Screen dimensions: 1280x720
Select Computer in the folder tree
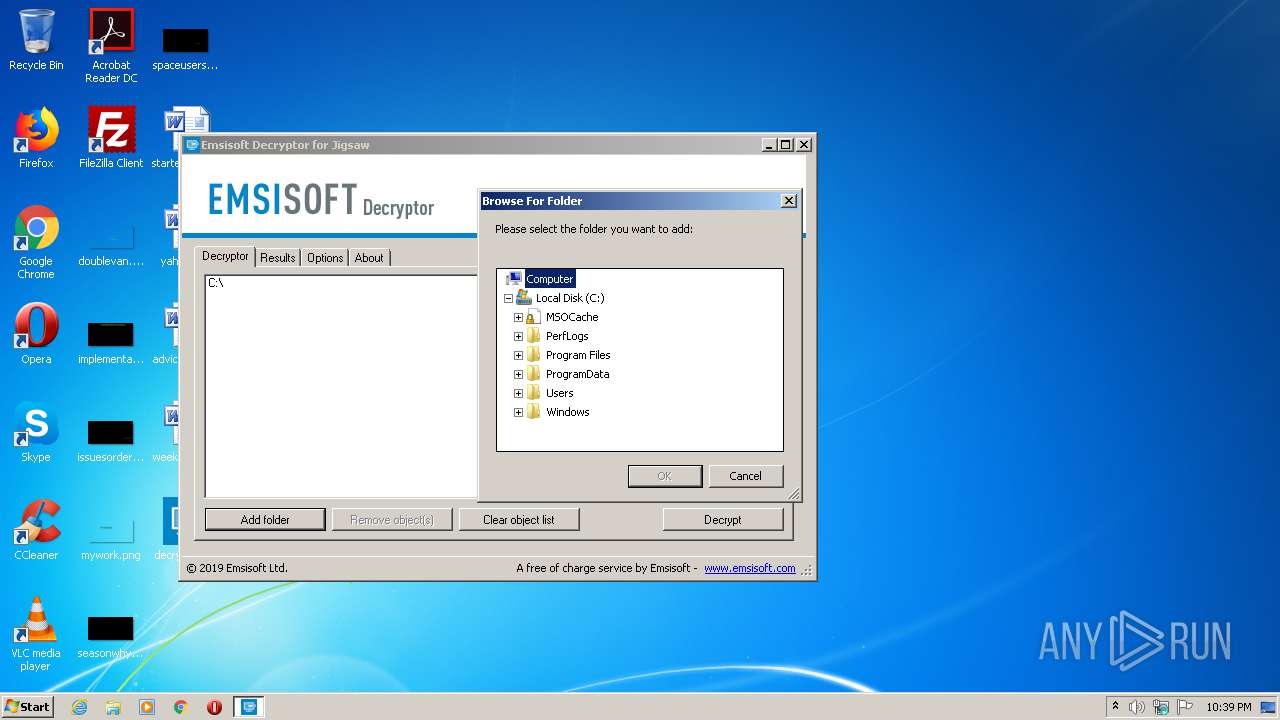coord(550,279)
